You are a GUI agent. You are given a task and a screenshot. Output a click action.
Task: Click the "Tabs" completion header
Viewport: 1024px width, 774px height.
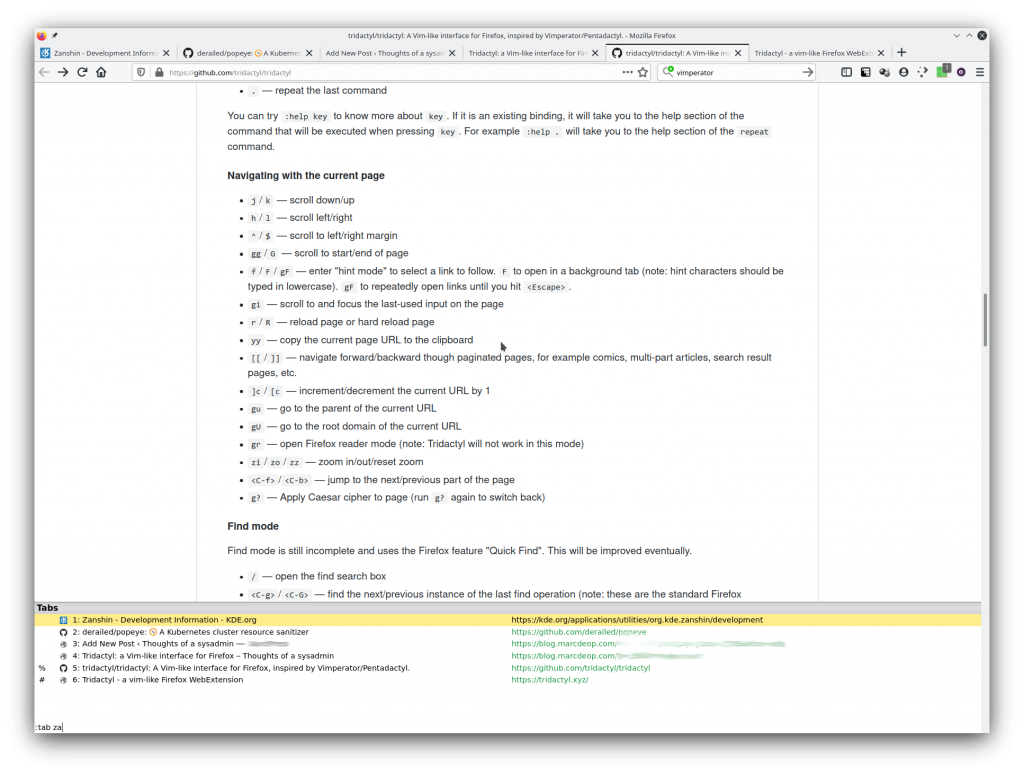point(47,607)
